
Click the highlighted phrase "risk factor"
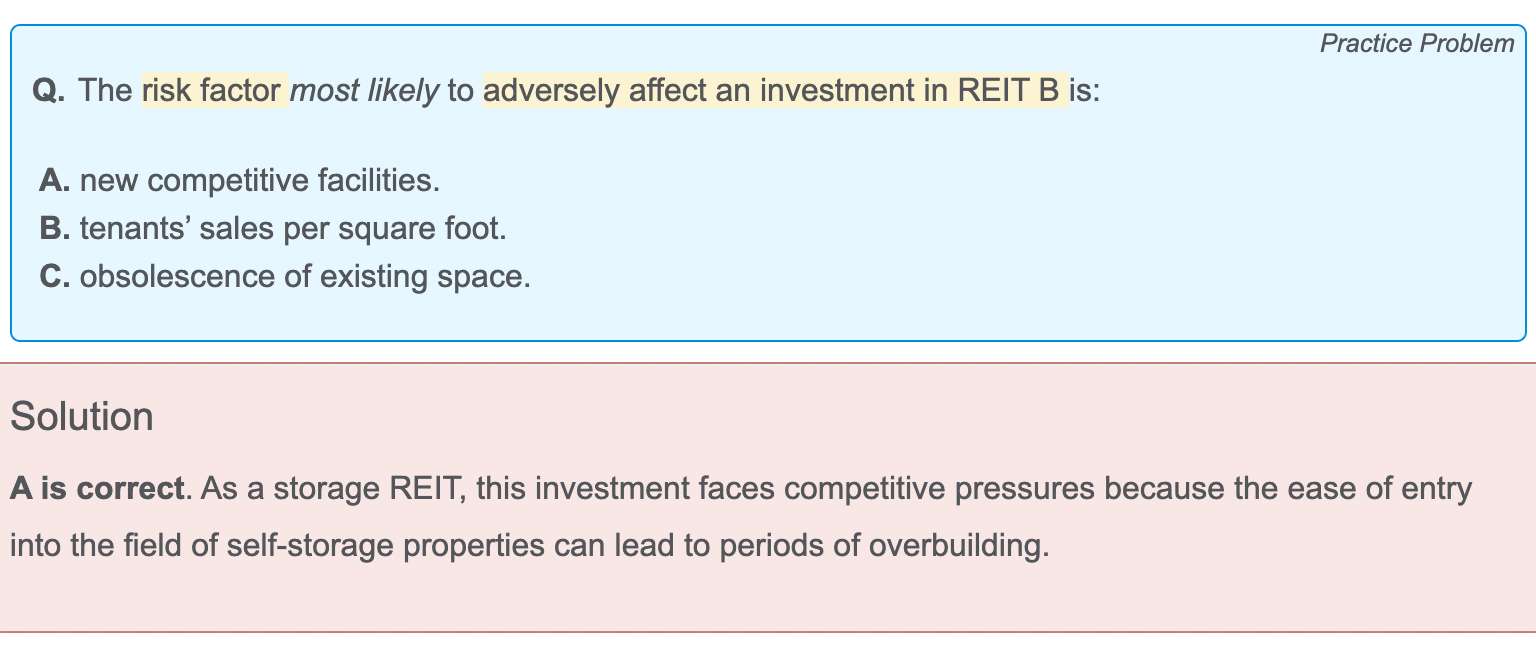point(214,91)
